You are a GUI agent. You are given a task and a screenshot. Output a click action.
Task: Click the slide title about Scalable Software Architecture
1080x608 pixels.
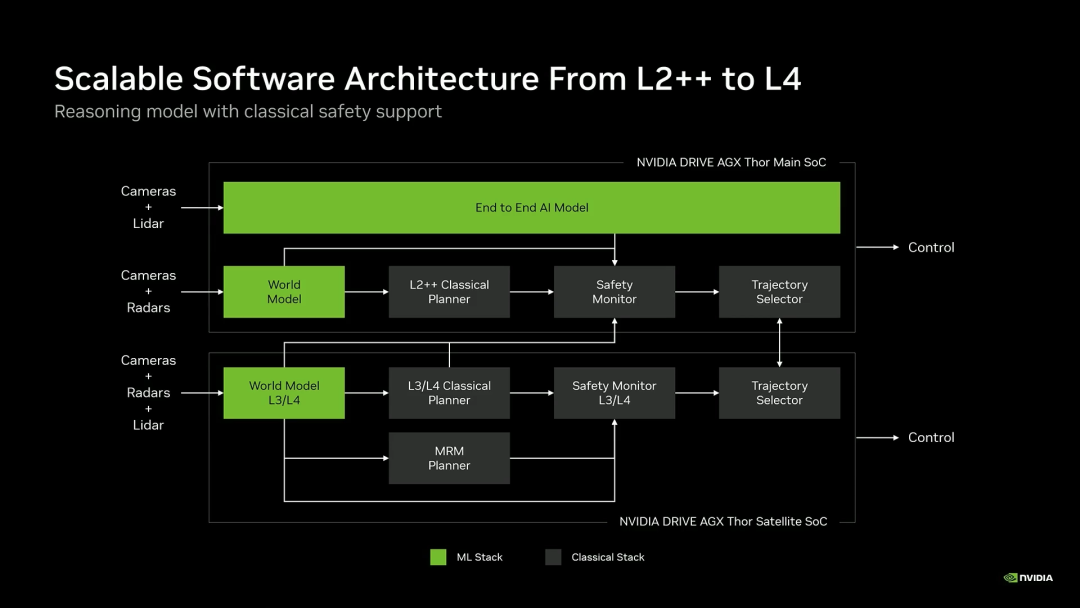click(427, 79)
